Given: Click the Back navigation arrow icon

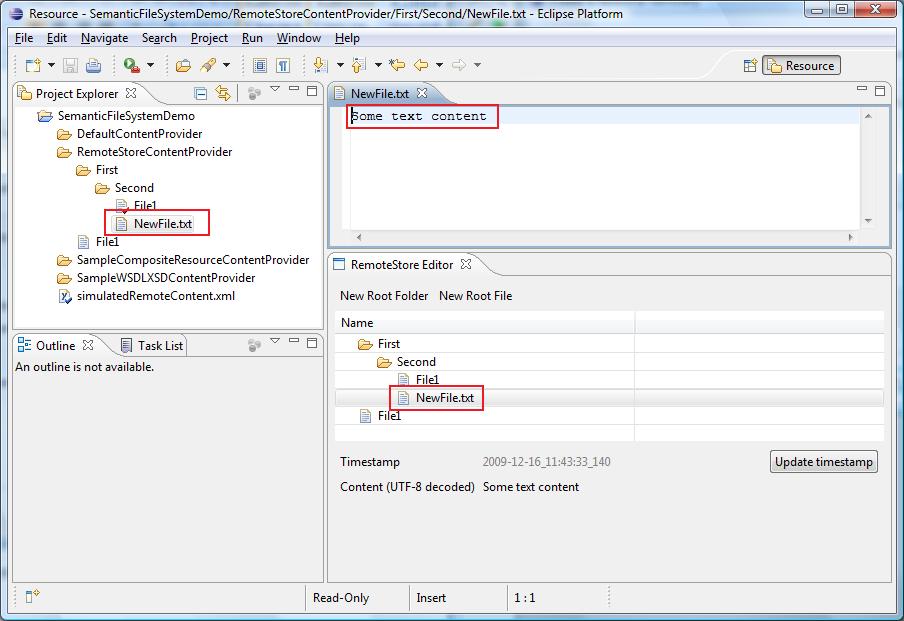Looking at the screenshot, I should tap(422, 65).
